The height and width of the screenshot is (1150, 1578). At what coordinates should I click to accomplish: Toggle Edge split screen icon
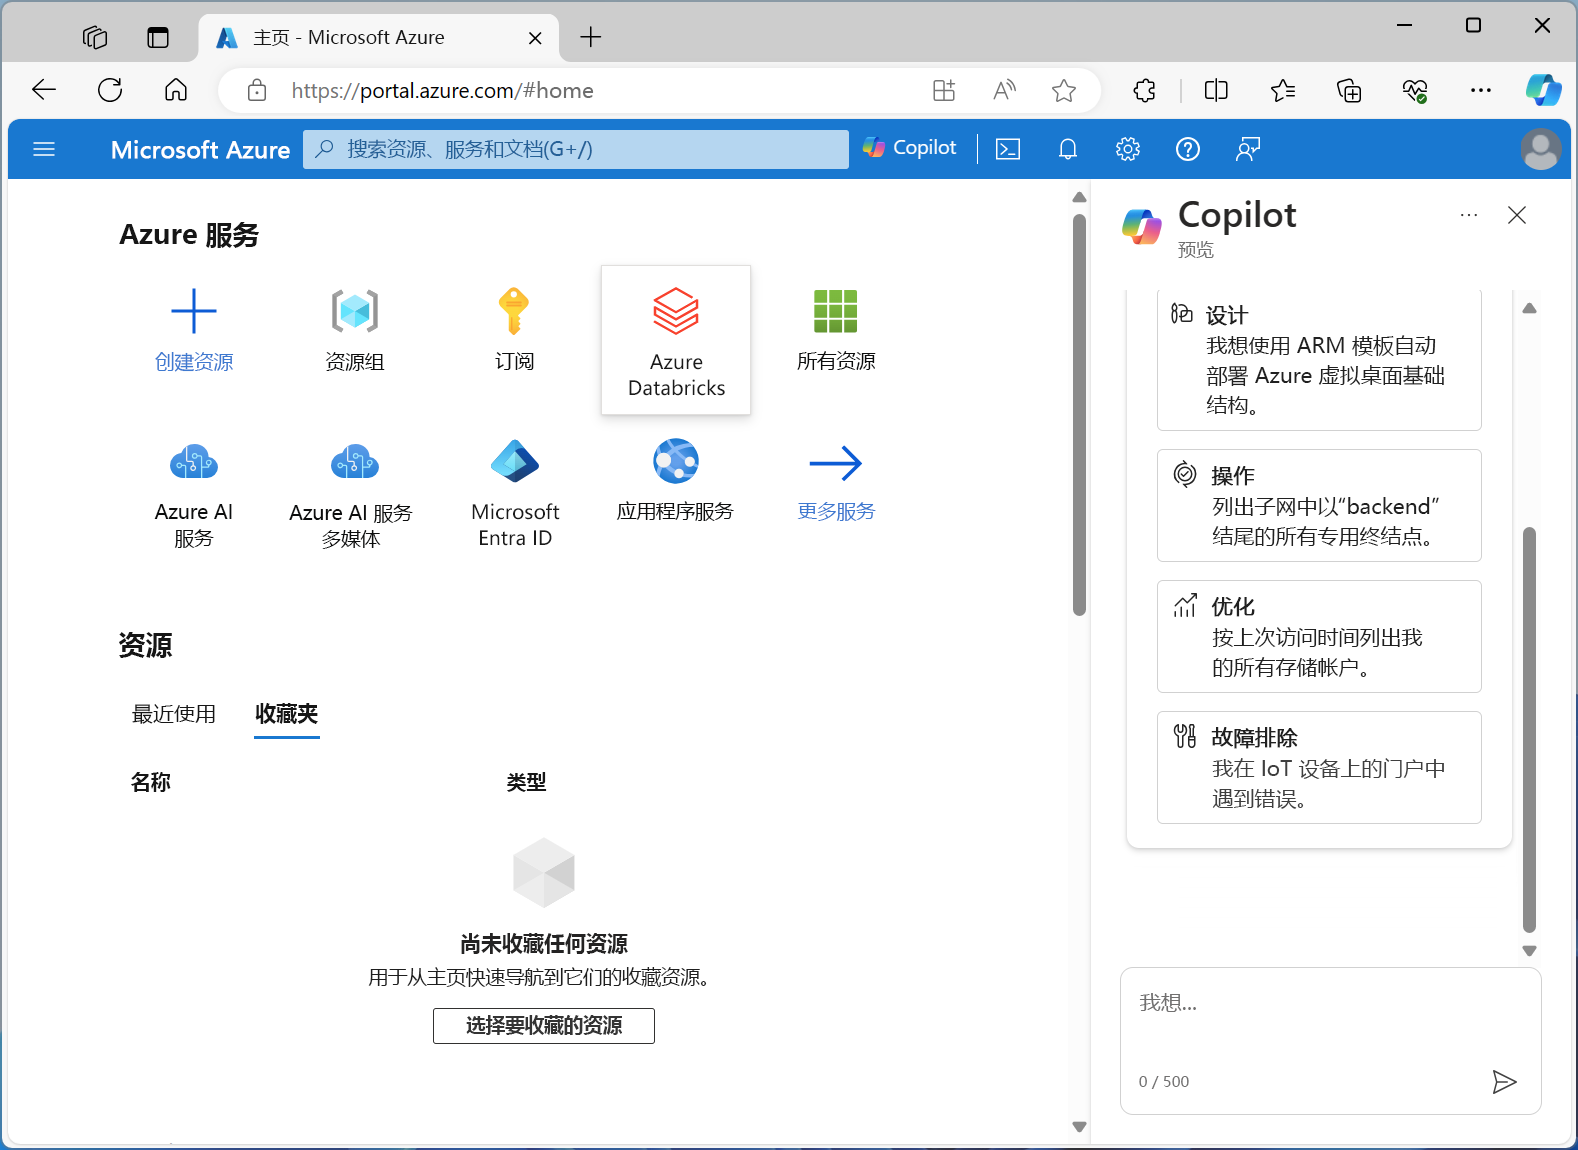point(1216,91)
